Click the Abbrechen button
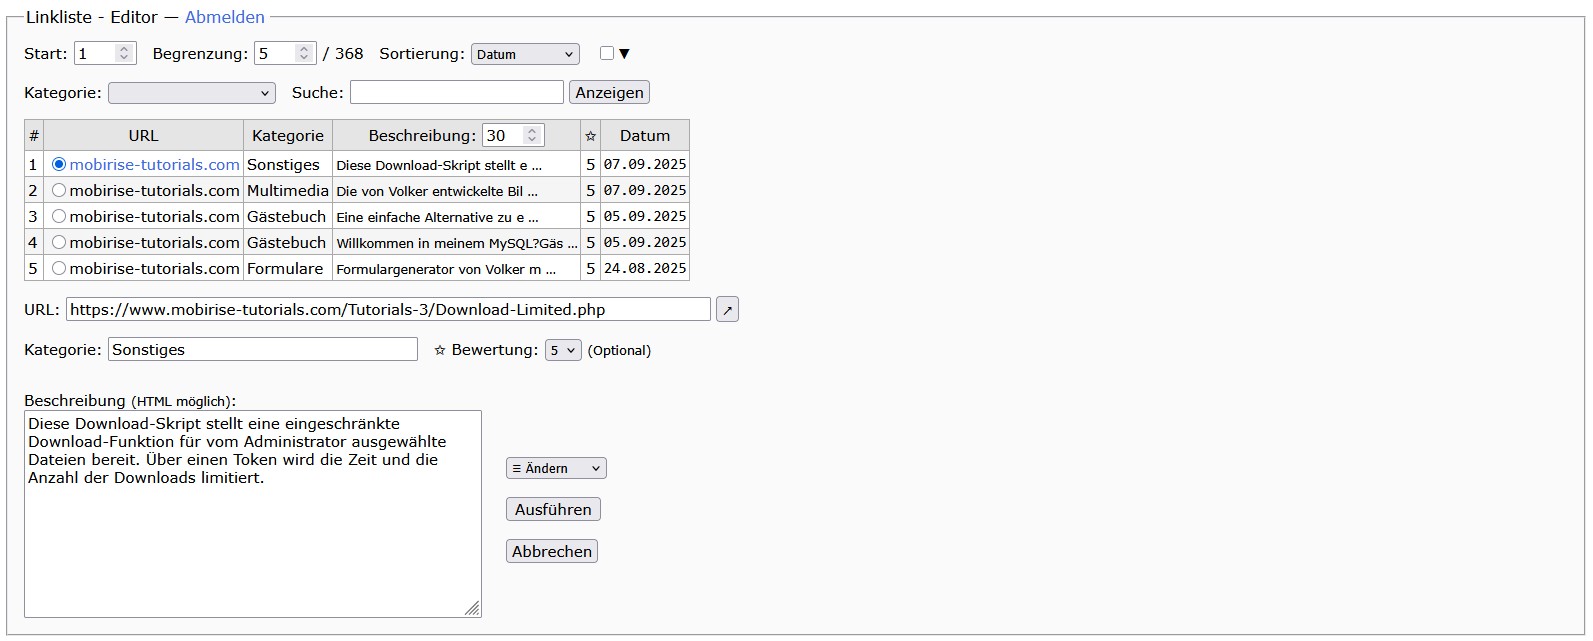 pos(552,551)
